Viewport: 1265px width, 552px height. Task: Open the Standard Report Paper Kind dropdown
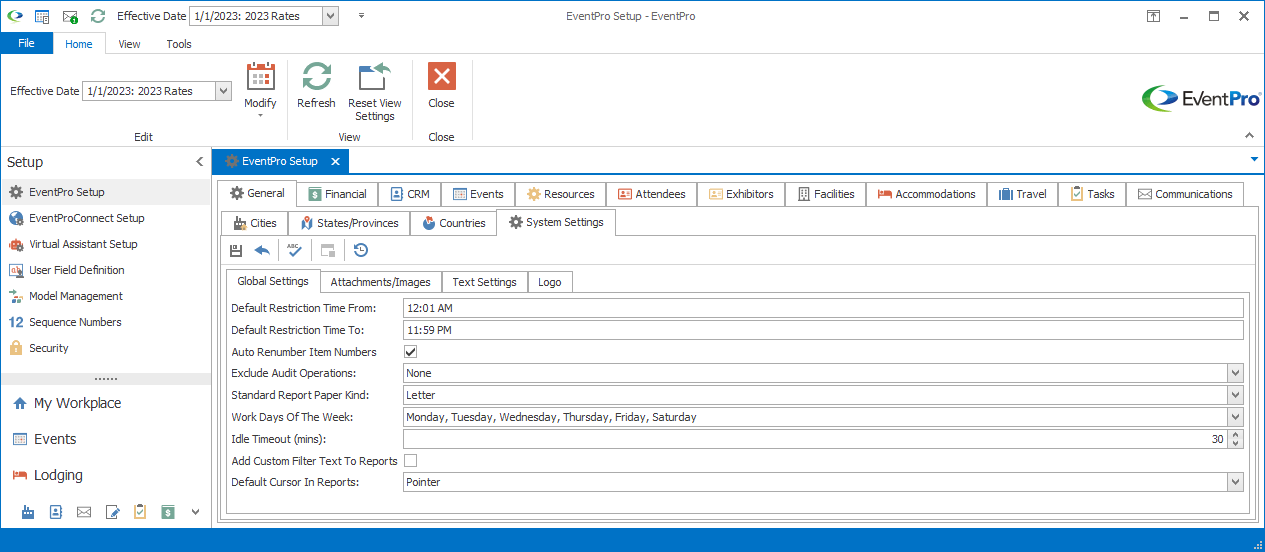[x=1235, y=395]
